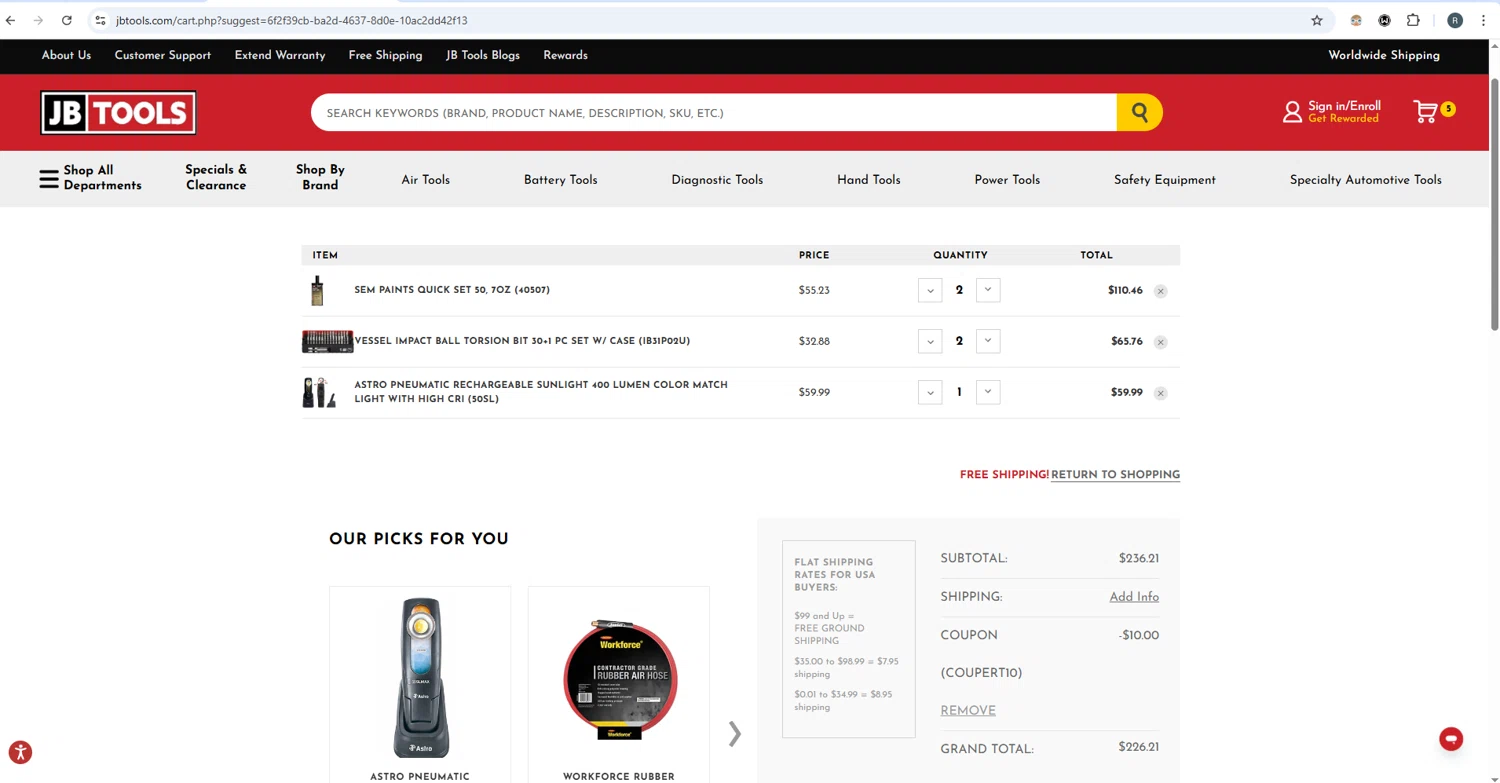1500x783 pixels.
Task: Open Rewards link
Action: click(565, 55)
